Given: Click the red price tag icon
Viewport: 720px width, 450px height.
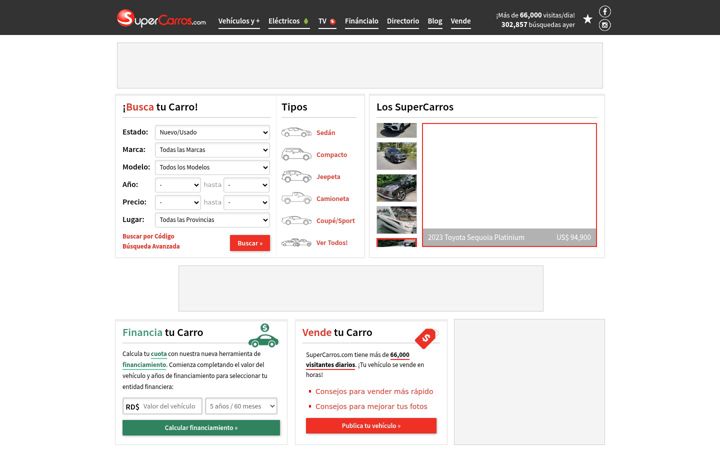Looking at the screenshot, I should pos(425,338).
